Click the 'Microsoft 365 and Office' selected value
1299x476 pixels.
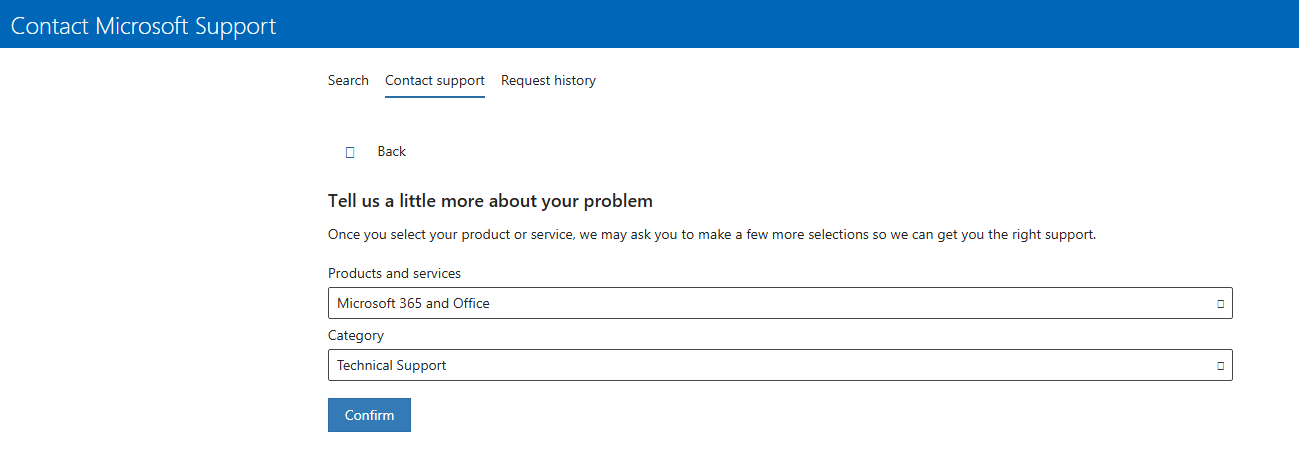pyautogui.click(x=413, y=303)
